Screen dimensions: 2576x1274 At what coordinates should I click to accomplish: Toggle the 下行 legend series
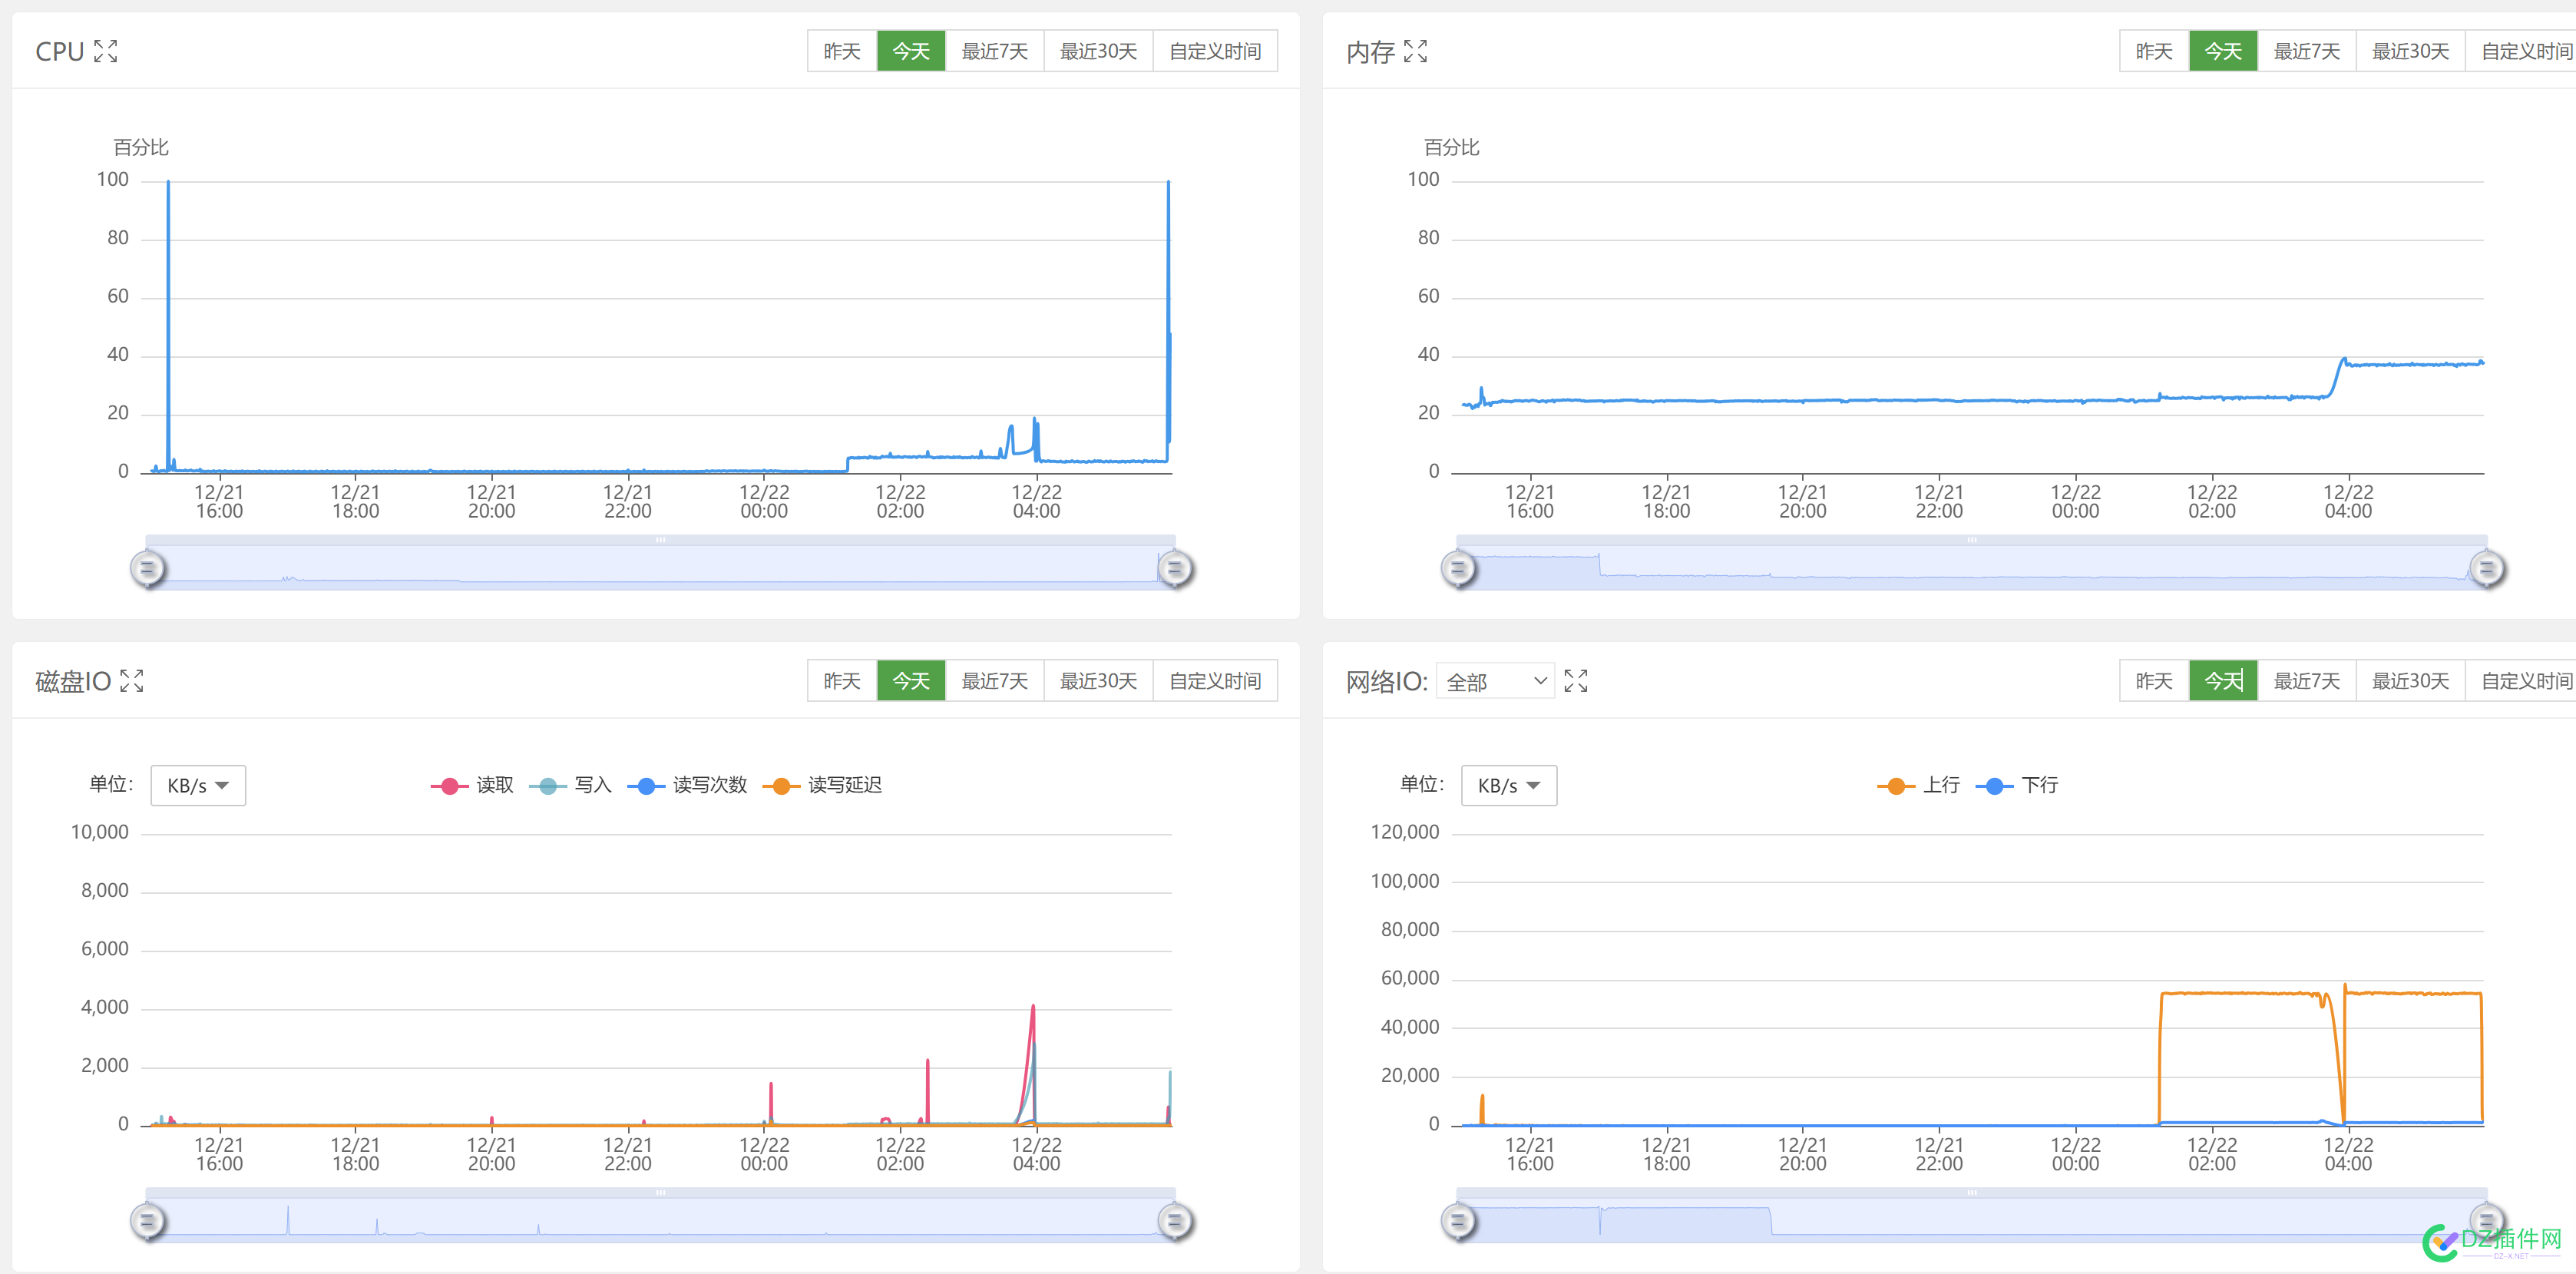2017,785
